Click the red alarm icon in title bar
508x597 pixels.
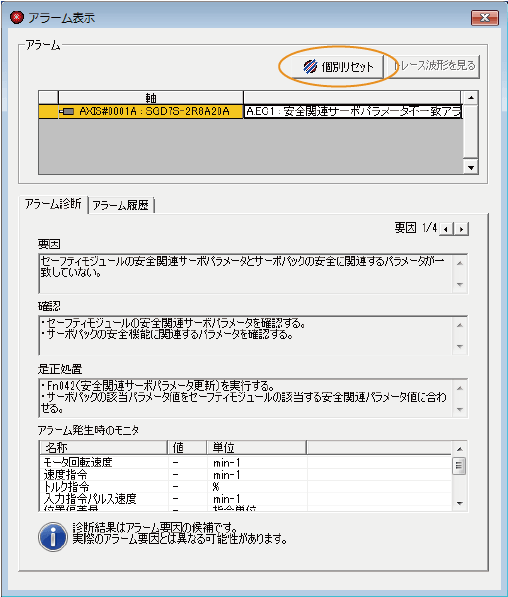point(17,17)
